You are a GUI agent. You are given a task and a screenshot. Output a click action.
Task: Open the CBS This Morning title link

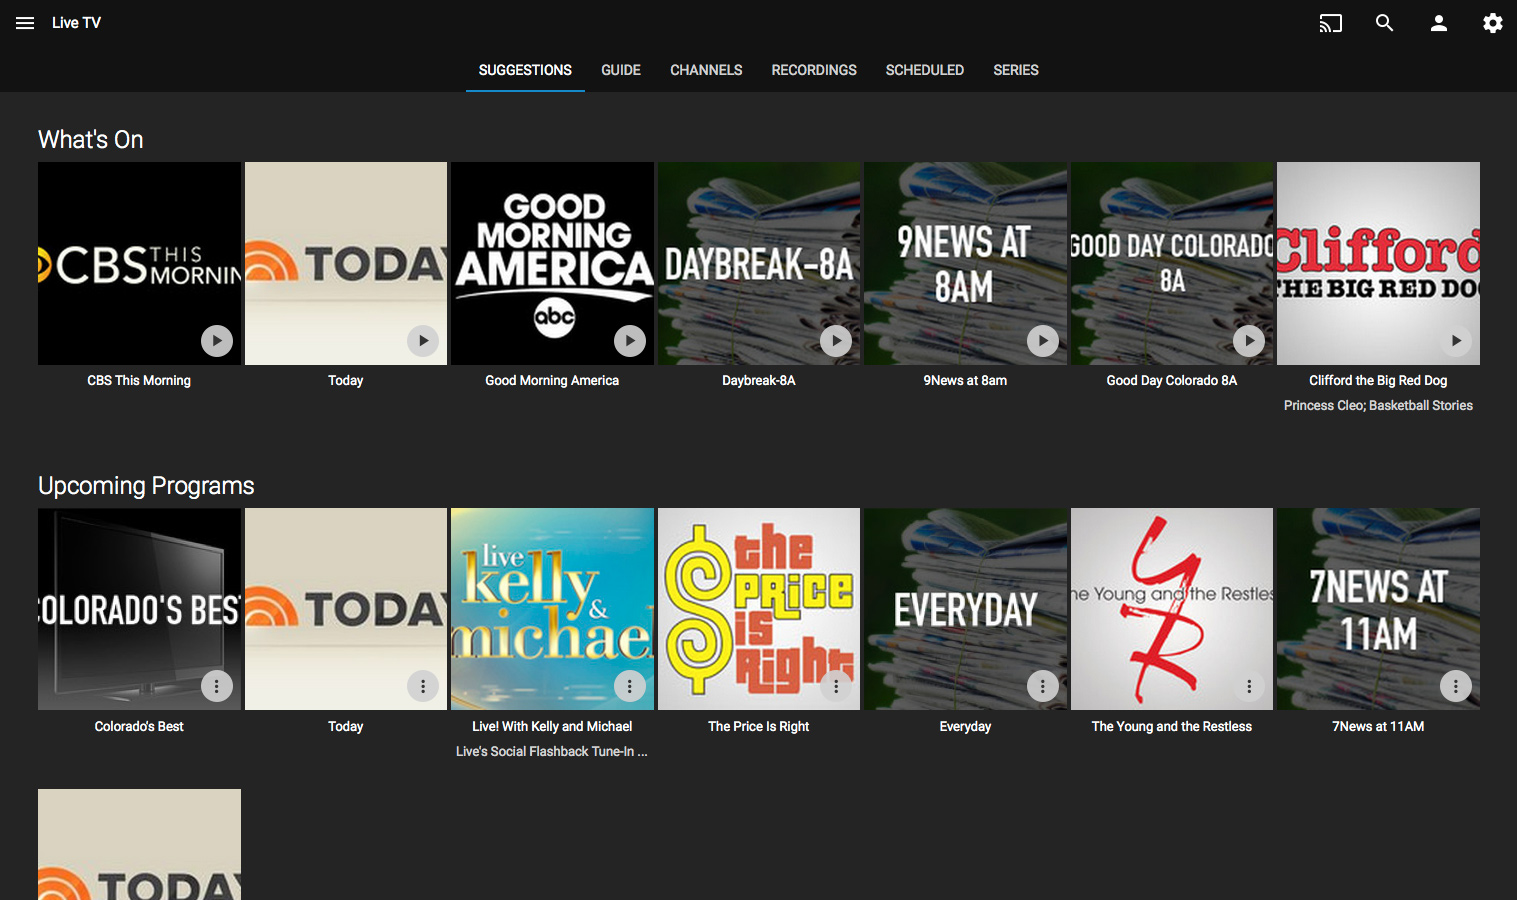coord(139,381)
